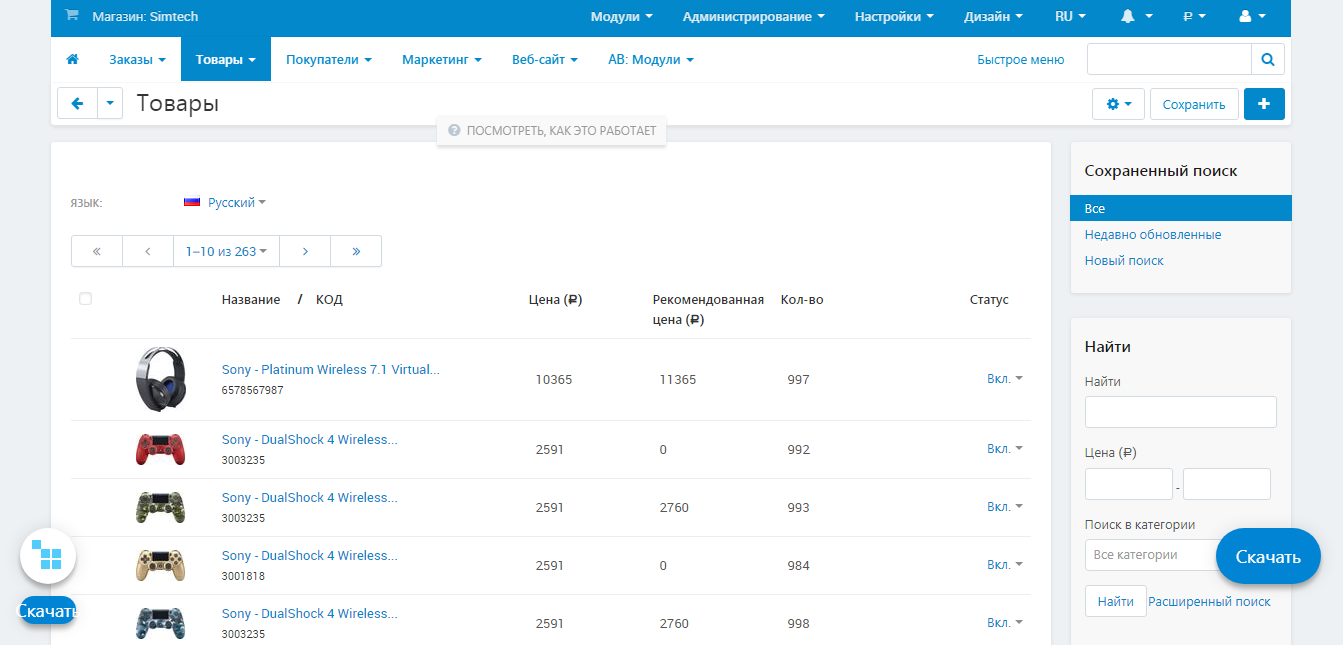
Task: Jump to first page of products
Action: (x=97, y=252)
